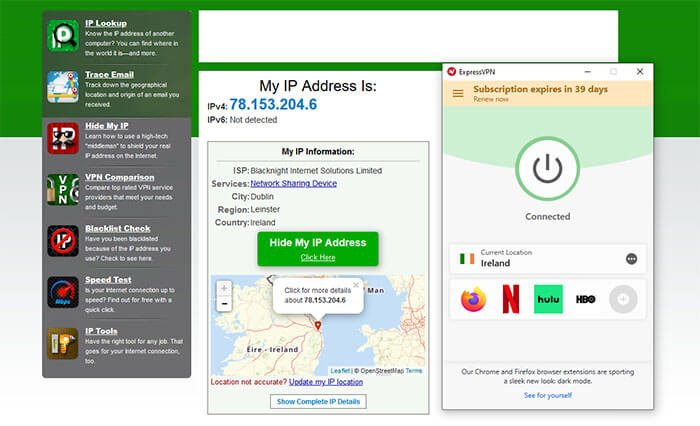Image resolution: width=700 pixels, height=426 pixels.
Task: Click the City value Dublin
Action: pos(262,196)
